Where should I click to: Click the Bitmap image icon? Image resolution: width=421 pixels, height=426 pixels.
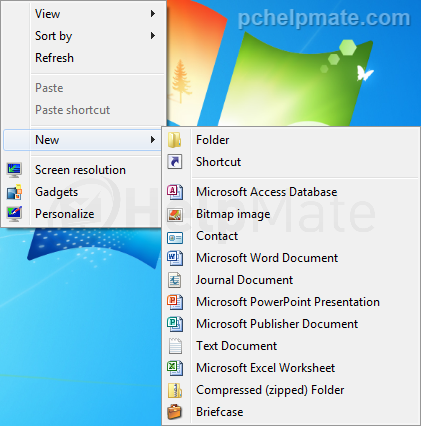pyautogui.click(x=175, y=214)
